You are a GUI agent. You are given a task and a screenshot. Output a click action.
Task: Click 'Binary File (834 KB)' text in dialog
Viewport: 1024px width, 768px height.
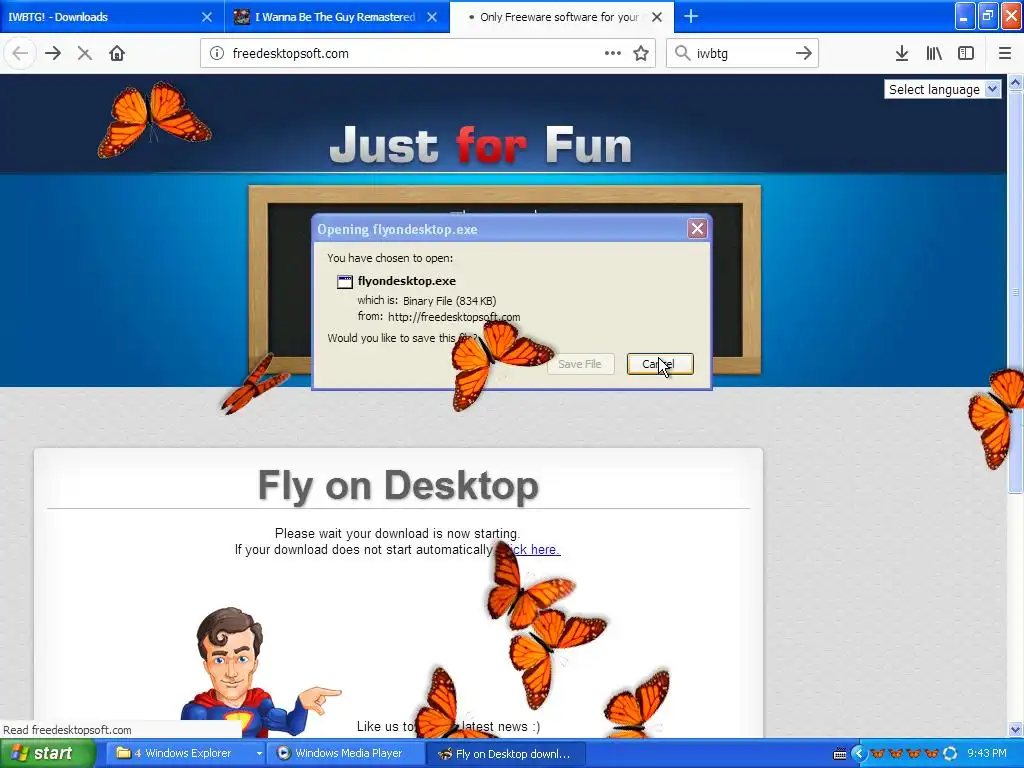449,301
